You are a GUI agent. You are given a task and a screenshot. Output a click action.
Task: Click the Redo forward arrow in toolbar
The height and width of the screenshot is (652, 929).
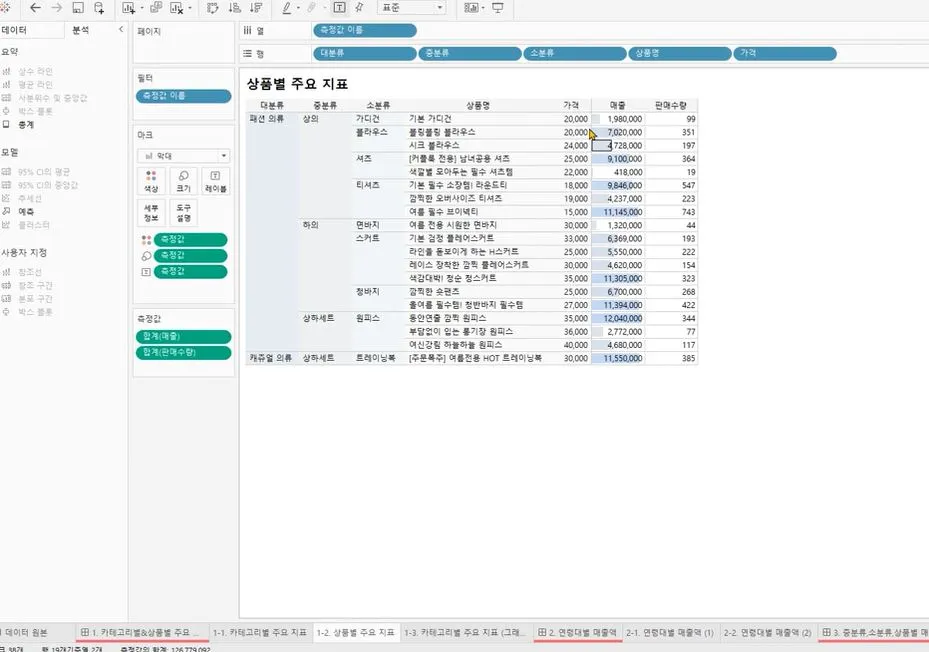coord(57,8)
